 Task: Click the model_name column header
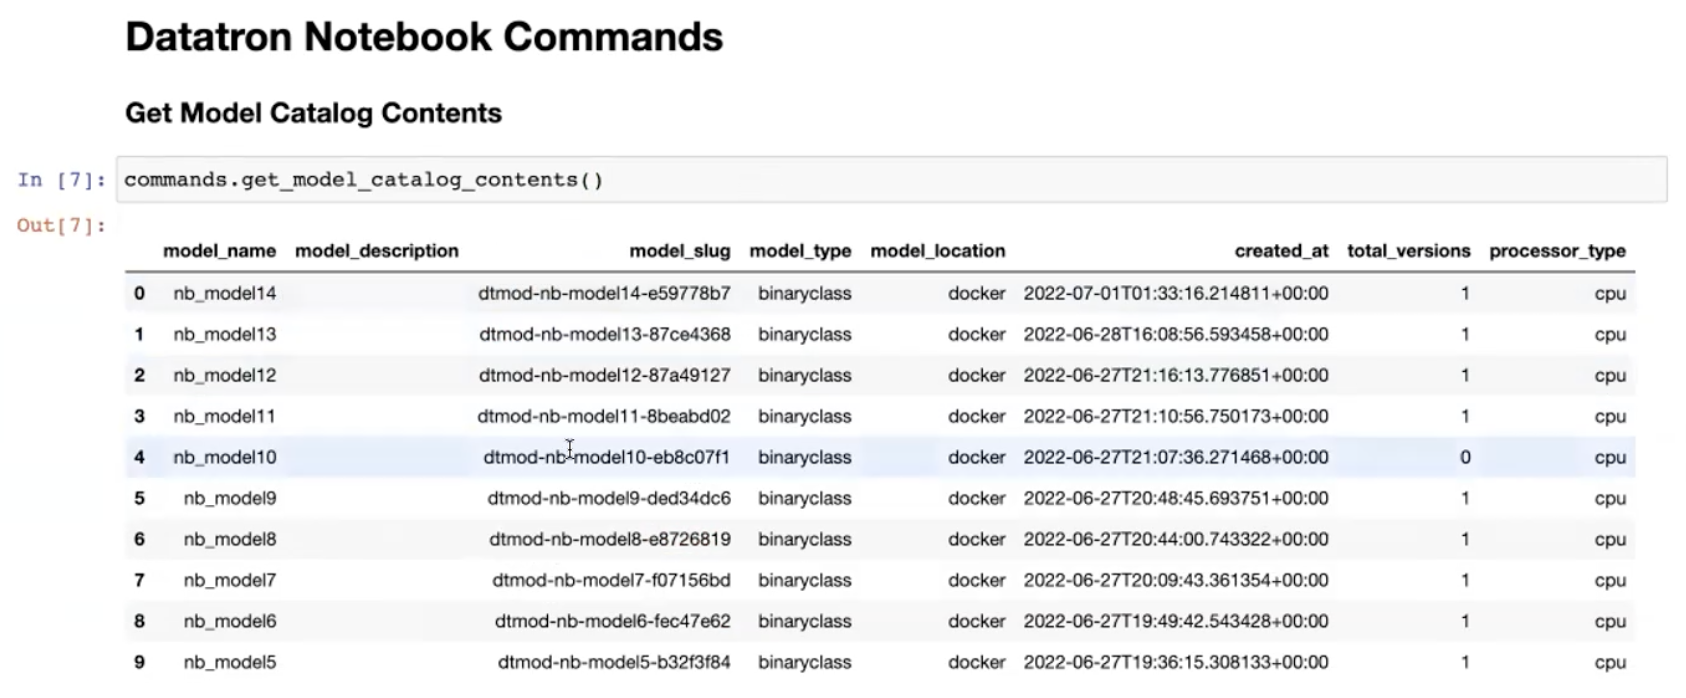(219, 251)
